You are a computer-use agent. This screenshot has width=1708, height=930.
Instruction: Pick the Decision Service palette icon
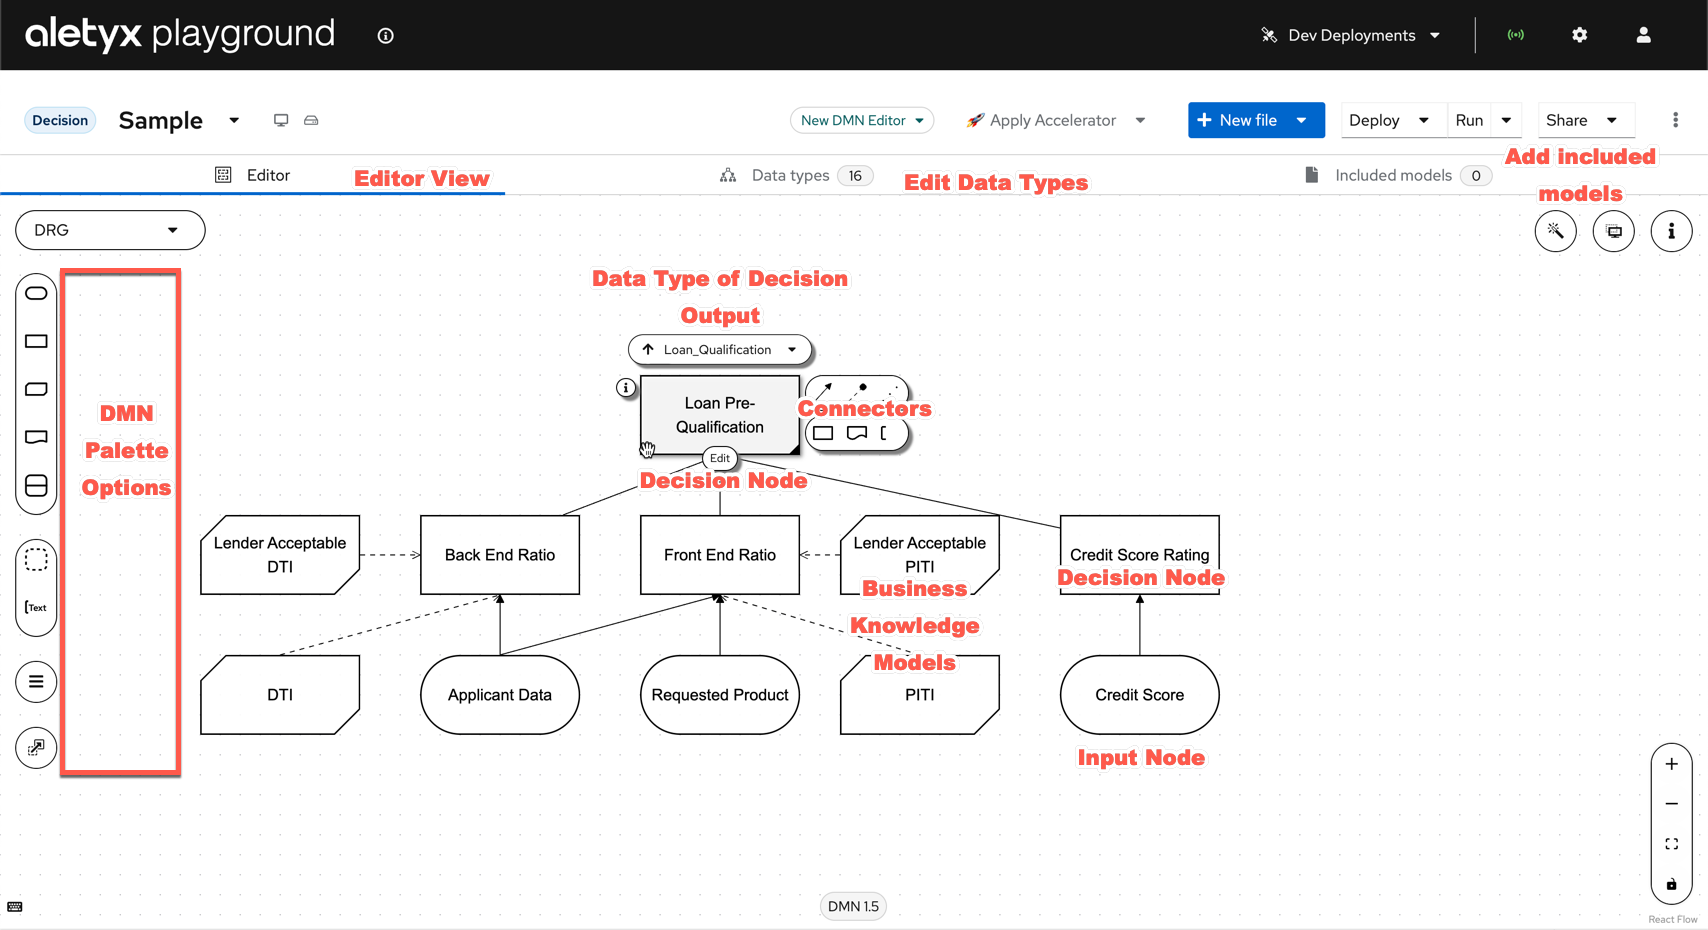coord(36,486)
